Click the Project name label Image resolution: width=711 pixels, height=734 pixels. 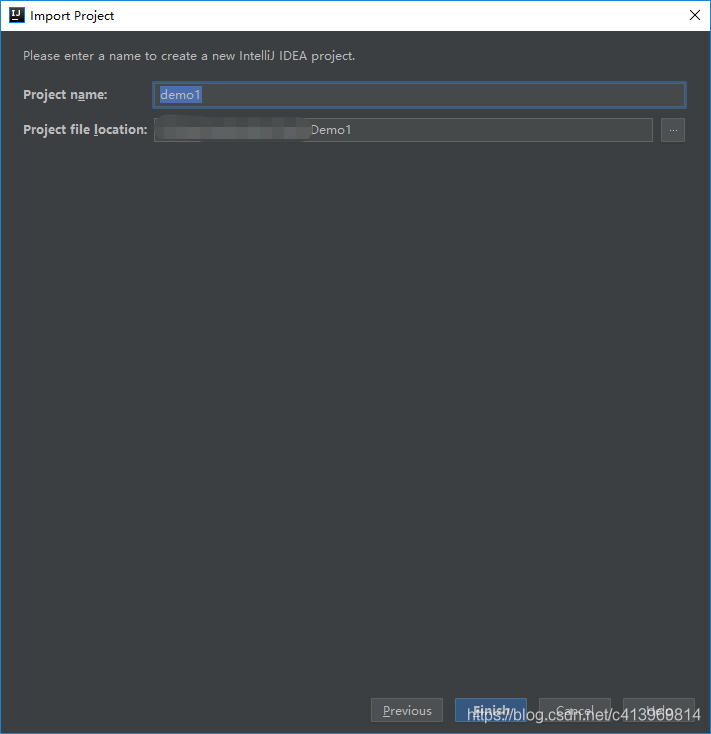(x=65, y=95)
